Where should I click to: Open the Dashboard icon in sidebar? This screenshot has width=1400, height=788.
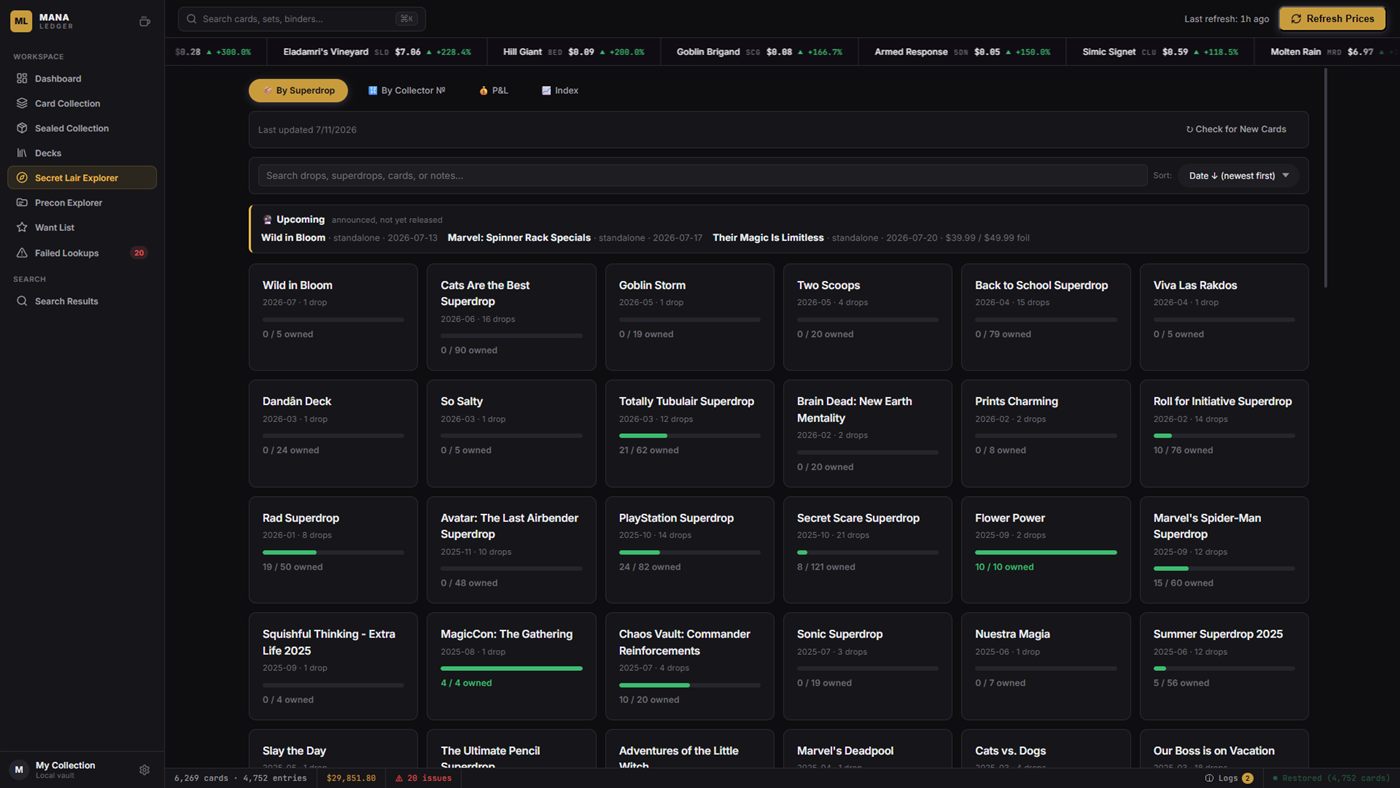point(22,78)
